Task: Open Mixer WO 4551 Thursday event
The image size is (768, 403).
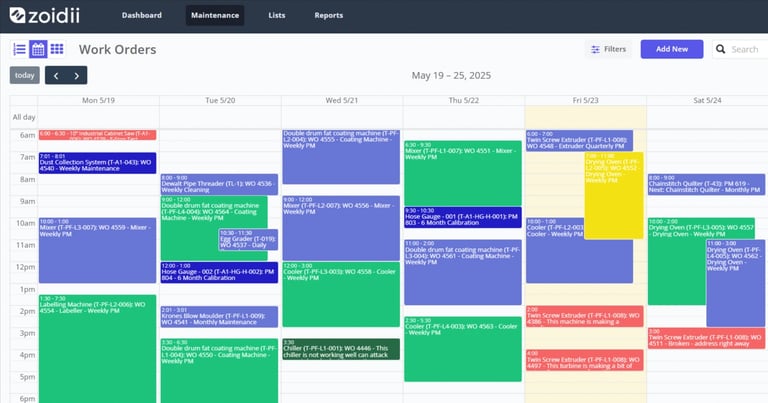Action: [x=463, y=173]
